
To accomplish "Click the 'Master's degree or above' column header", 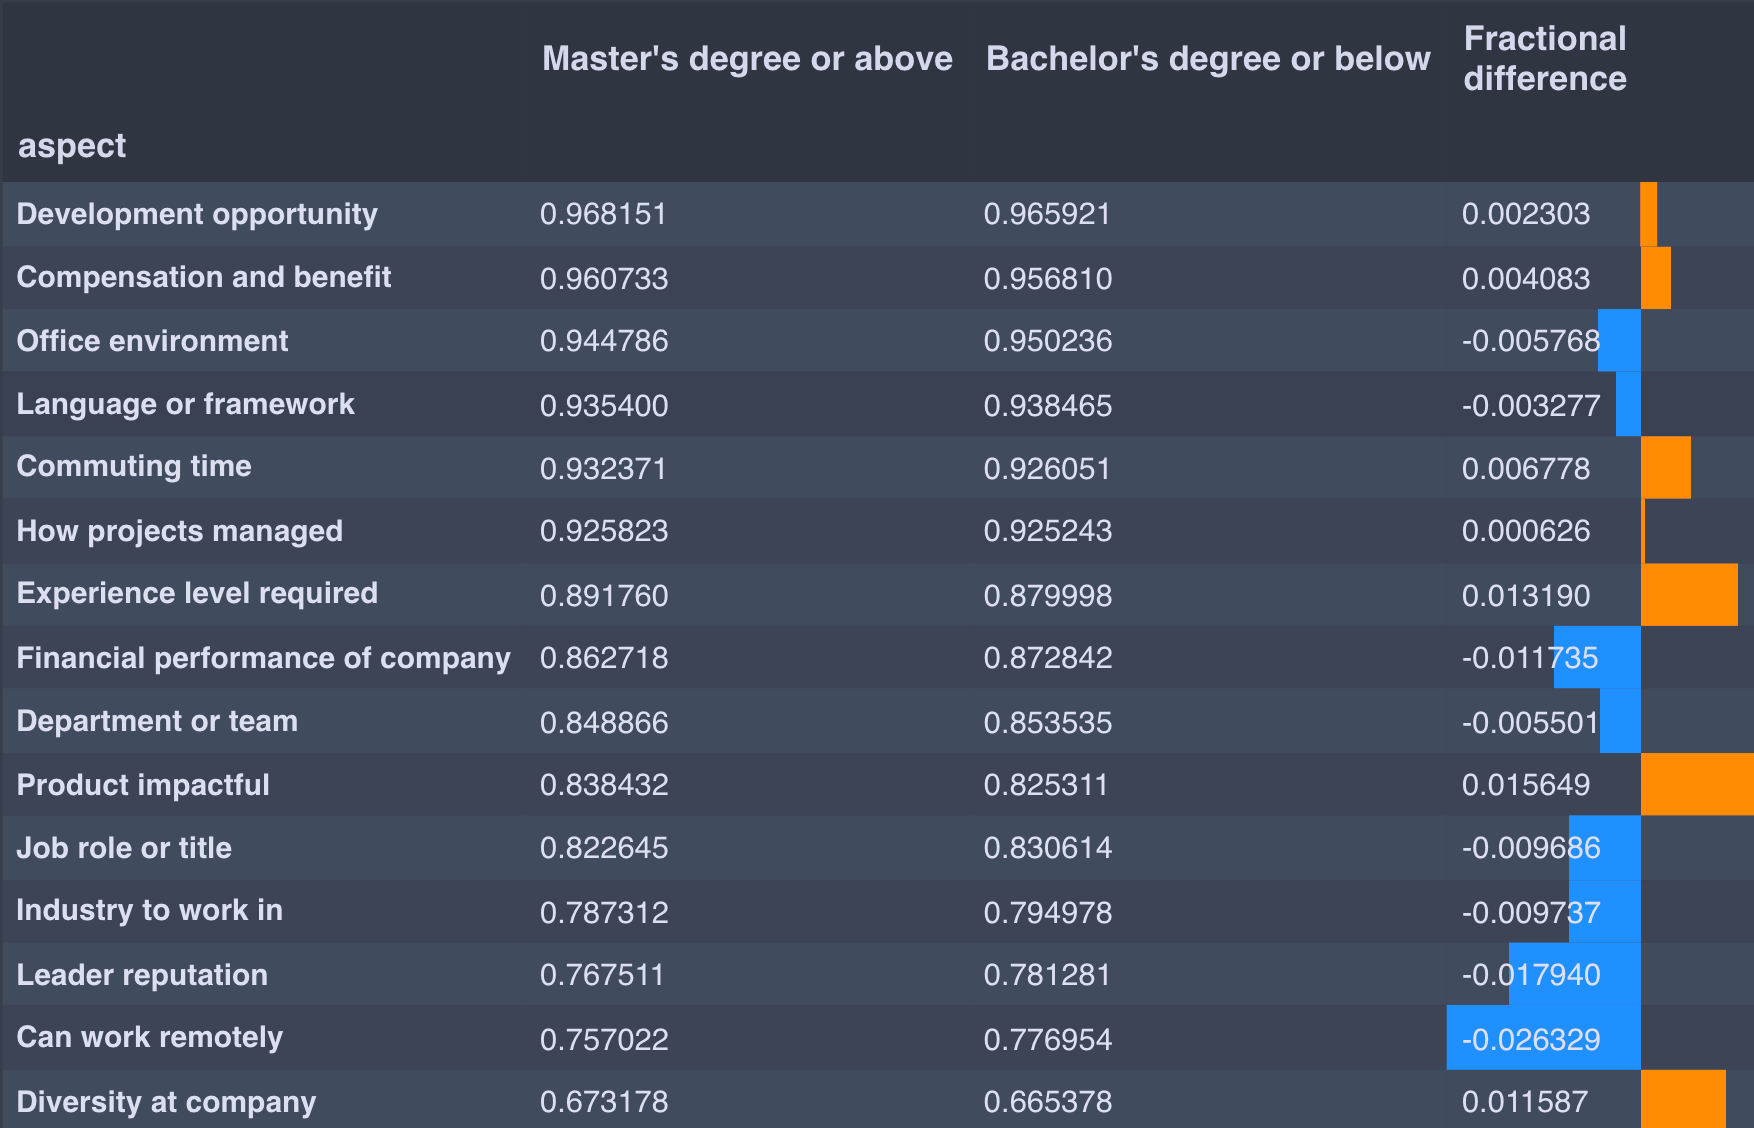I will point(747,59).
